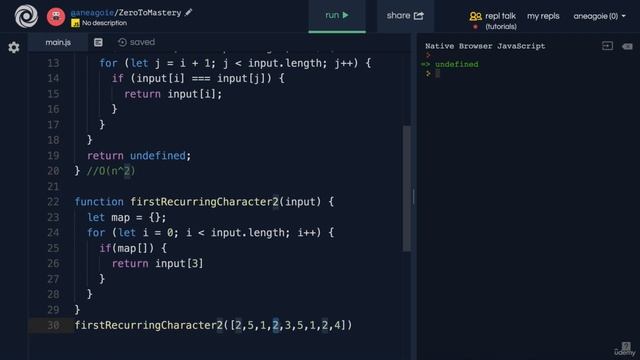The height and width of the screenshot is (360, 640).
Task: Clear the console with eraser icon
Action: pyautogui.click(x=627, y=47)
